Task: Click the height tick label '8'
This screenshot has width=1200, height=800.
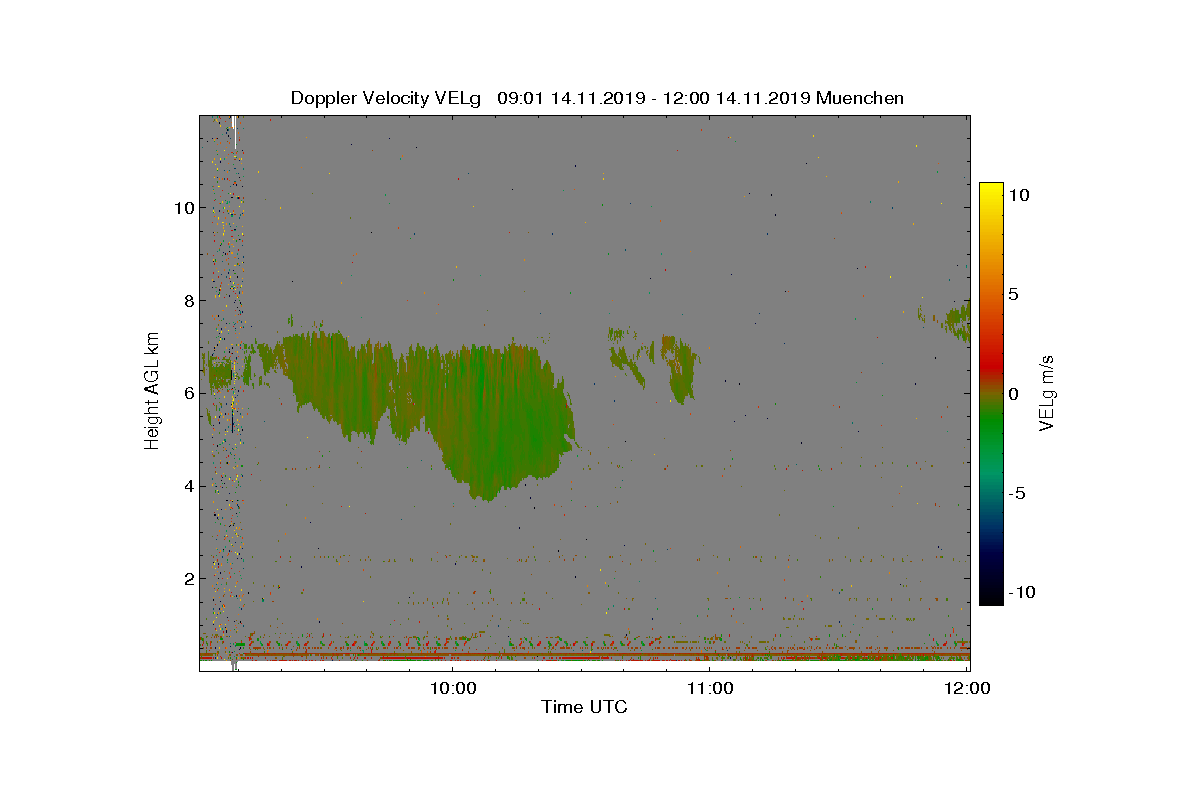Action: (187, 300)
